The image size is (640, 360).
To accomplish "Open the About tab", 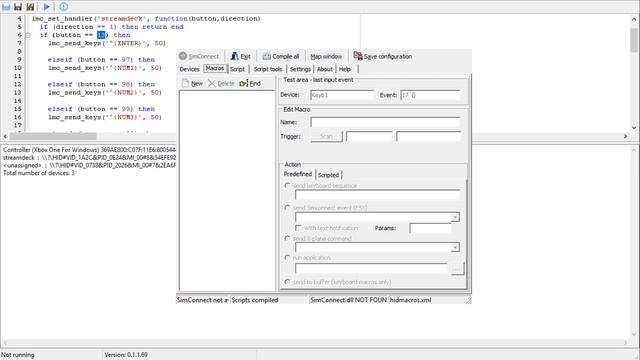I will (325, 69).
